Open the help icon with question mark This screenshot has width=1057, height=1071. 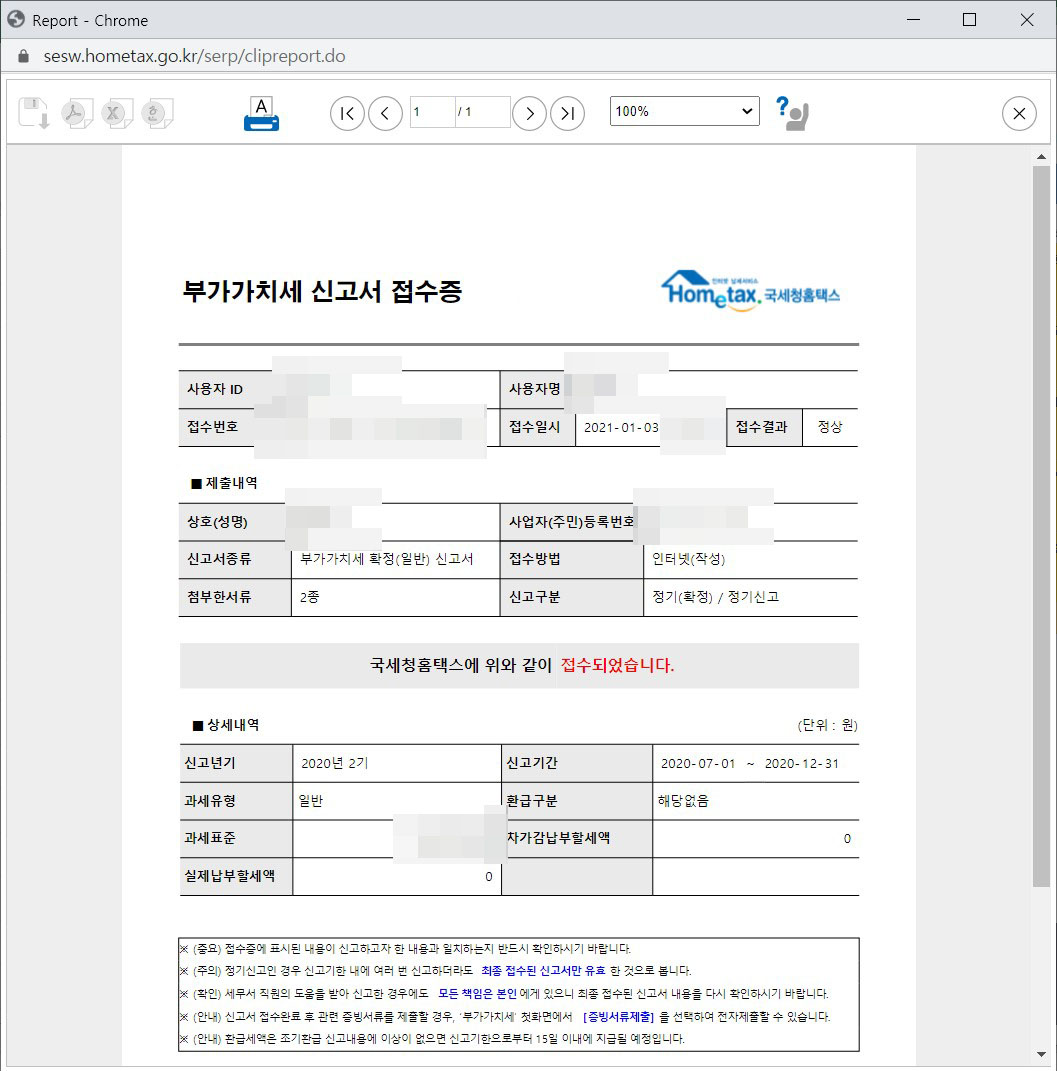pyautogui.click(x=792, y=113)
